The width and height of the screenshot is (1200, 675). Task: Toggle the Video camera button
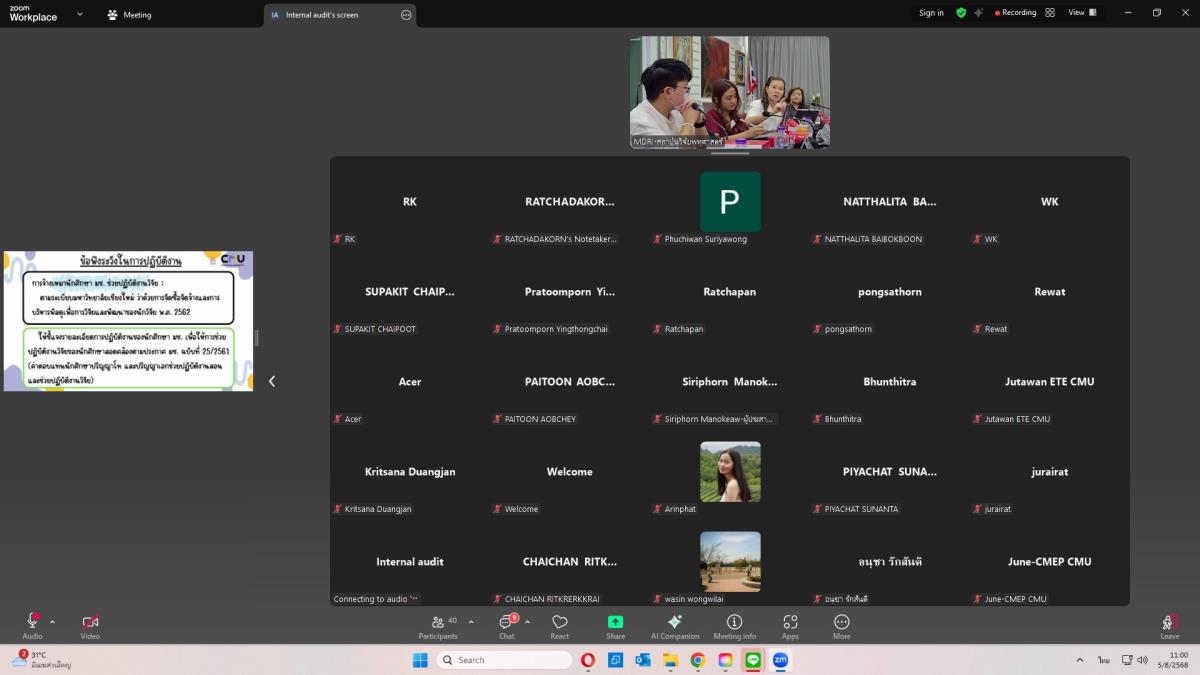(x=90, y=623)
